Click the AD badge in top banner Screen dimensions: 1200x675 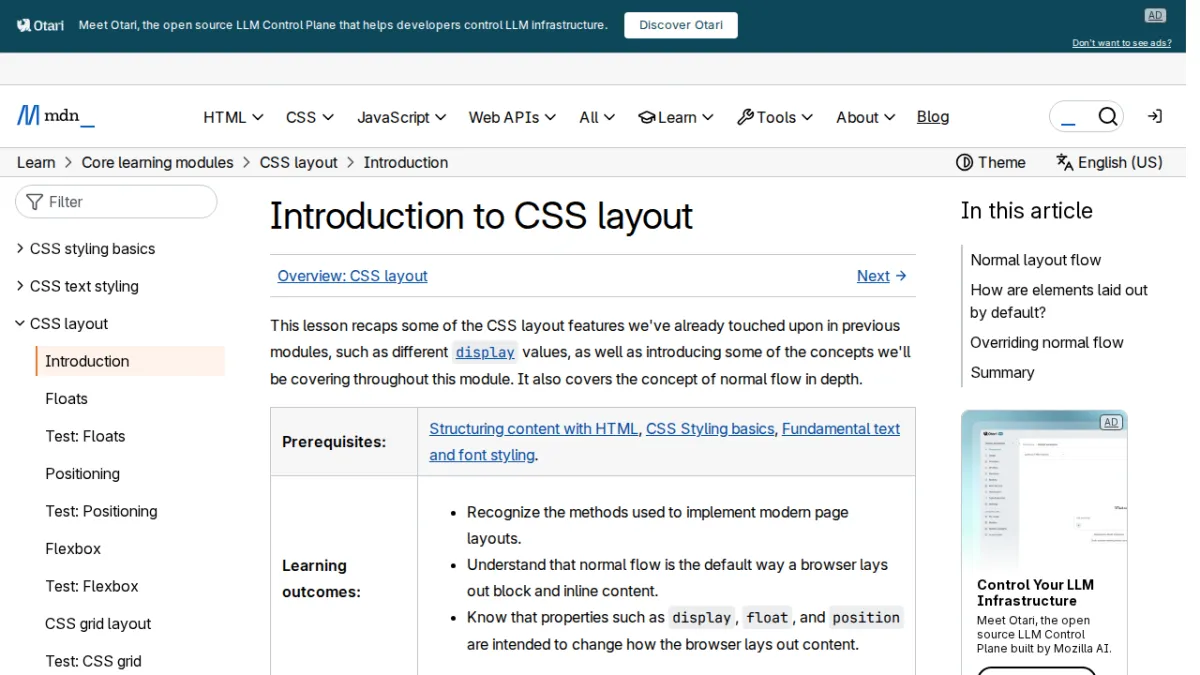1155,15
